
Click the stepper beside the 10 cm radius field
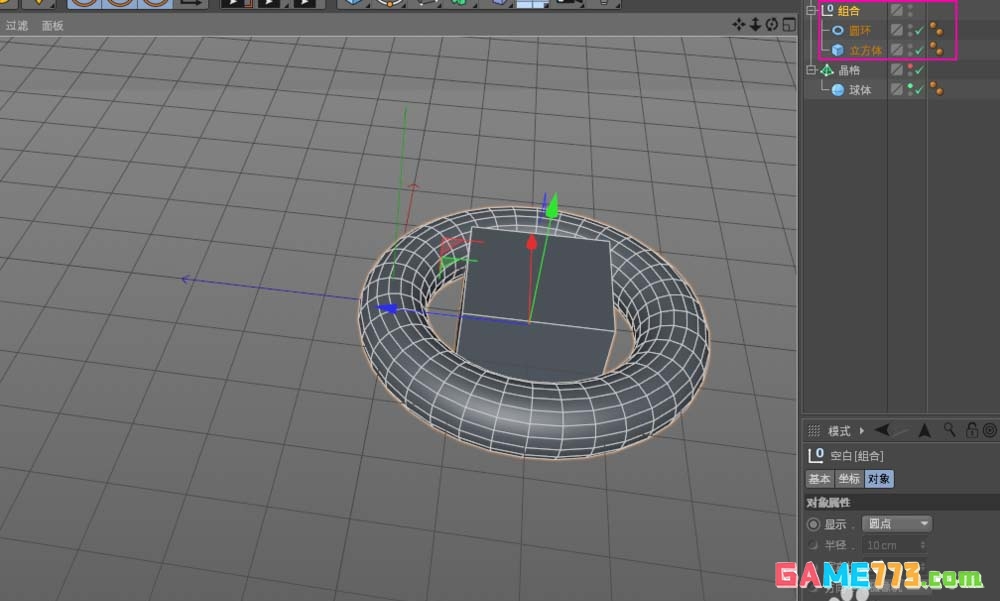(923, 545)
